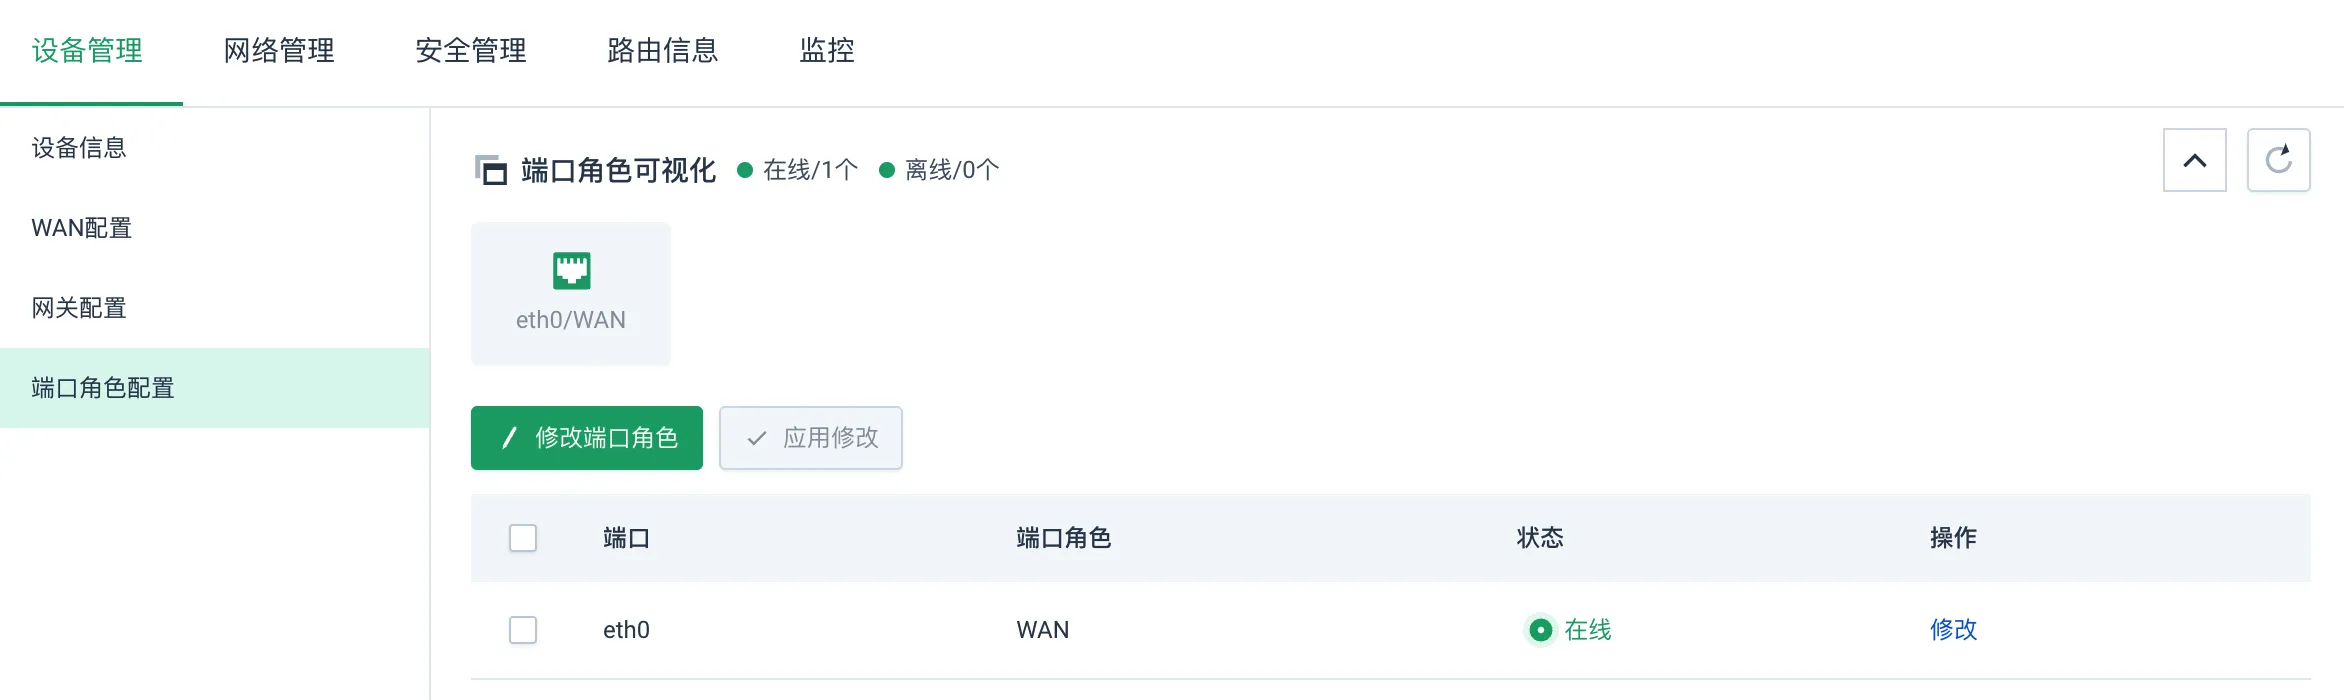Open the 监控 tab
The height and width of the screenshot is (700, 2344).
(x=827, y=51)
